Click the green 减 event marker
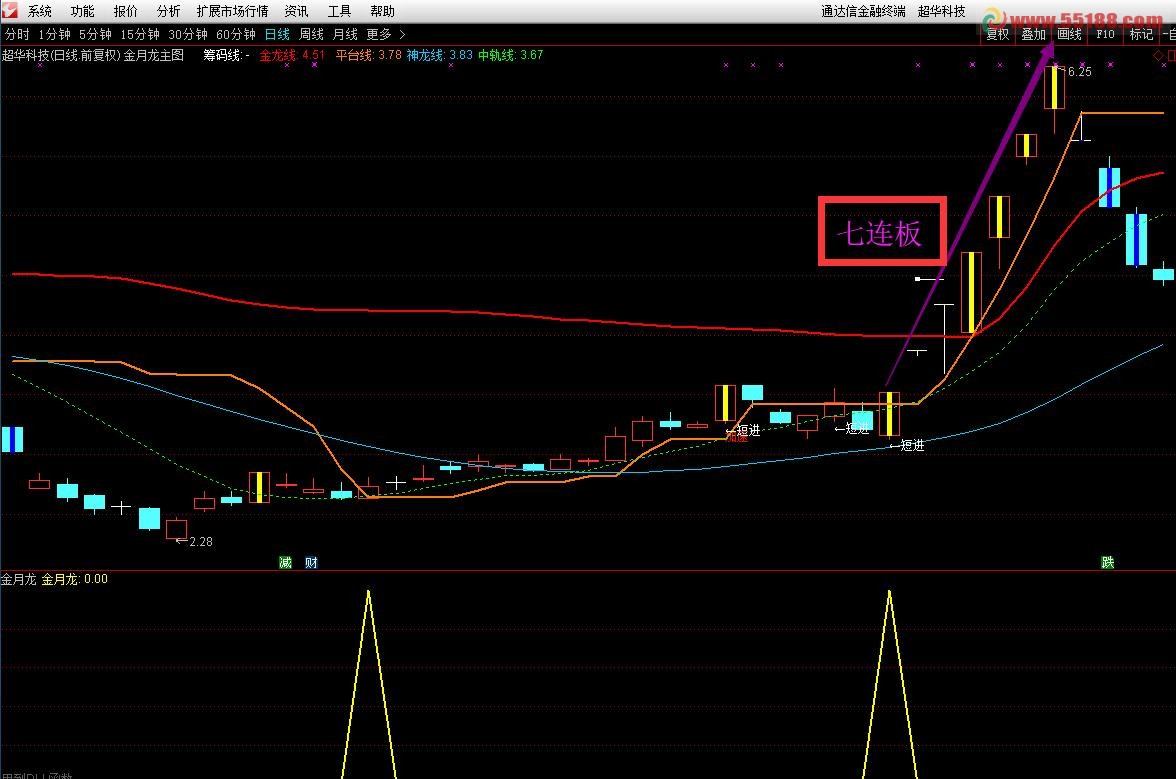The image size is (1176, 779). coord(285,563)
